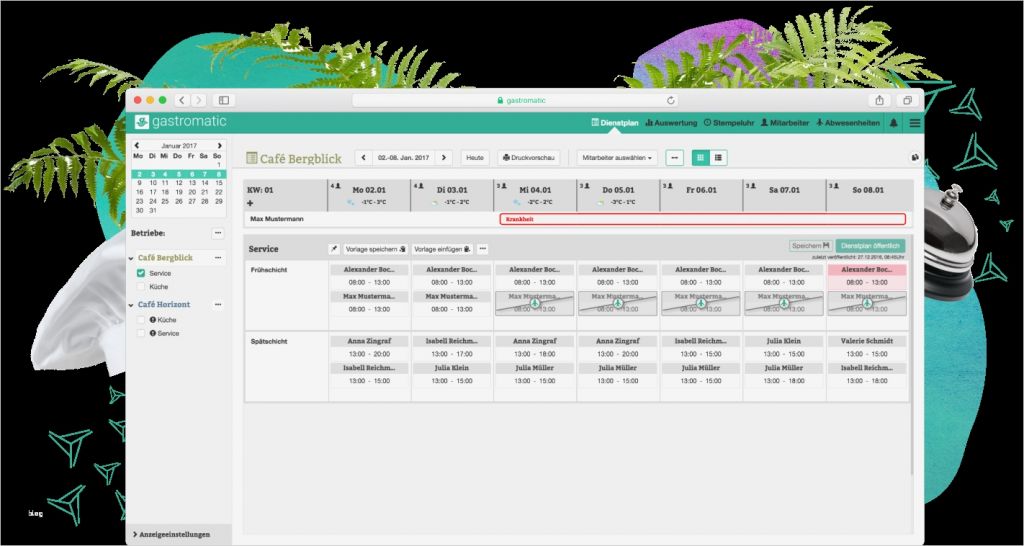The width and height of the screenshot is (1024, 546).
Task: Click the Spätschicht row label
Action: pos(268,342)
